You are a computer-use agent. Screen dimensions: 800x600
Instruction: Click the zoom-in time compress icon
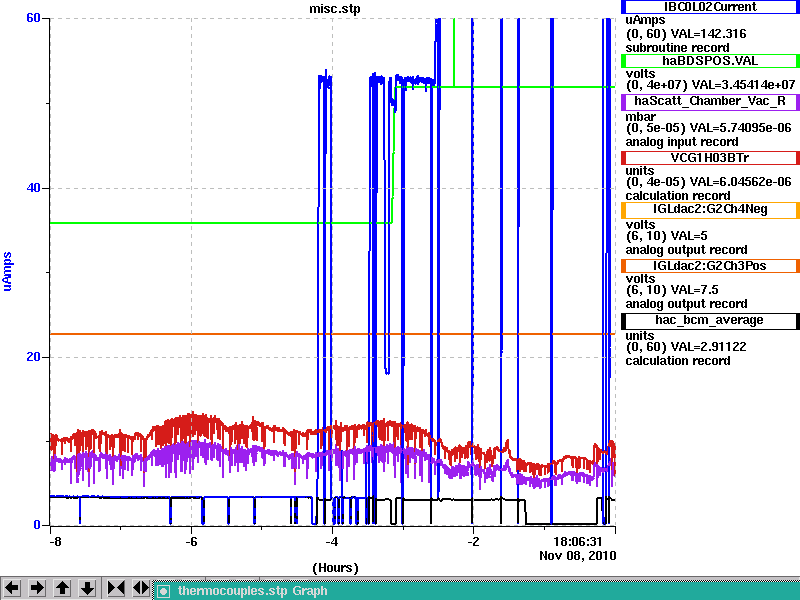[x=116, y=588]
